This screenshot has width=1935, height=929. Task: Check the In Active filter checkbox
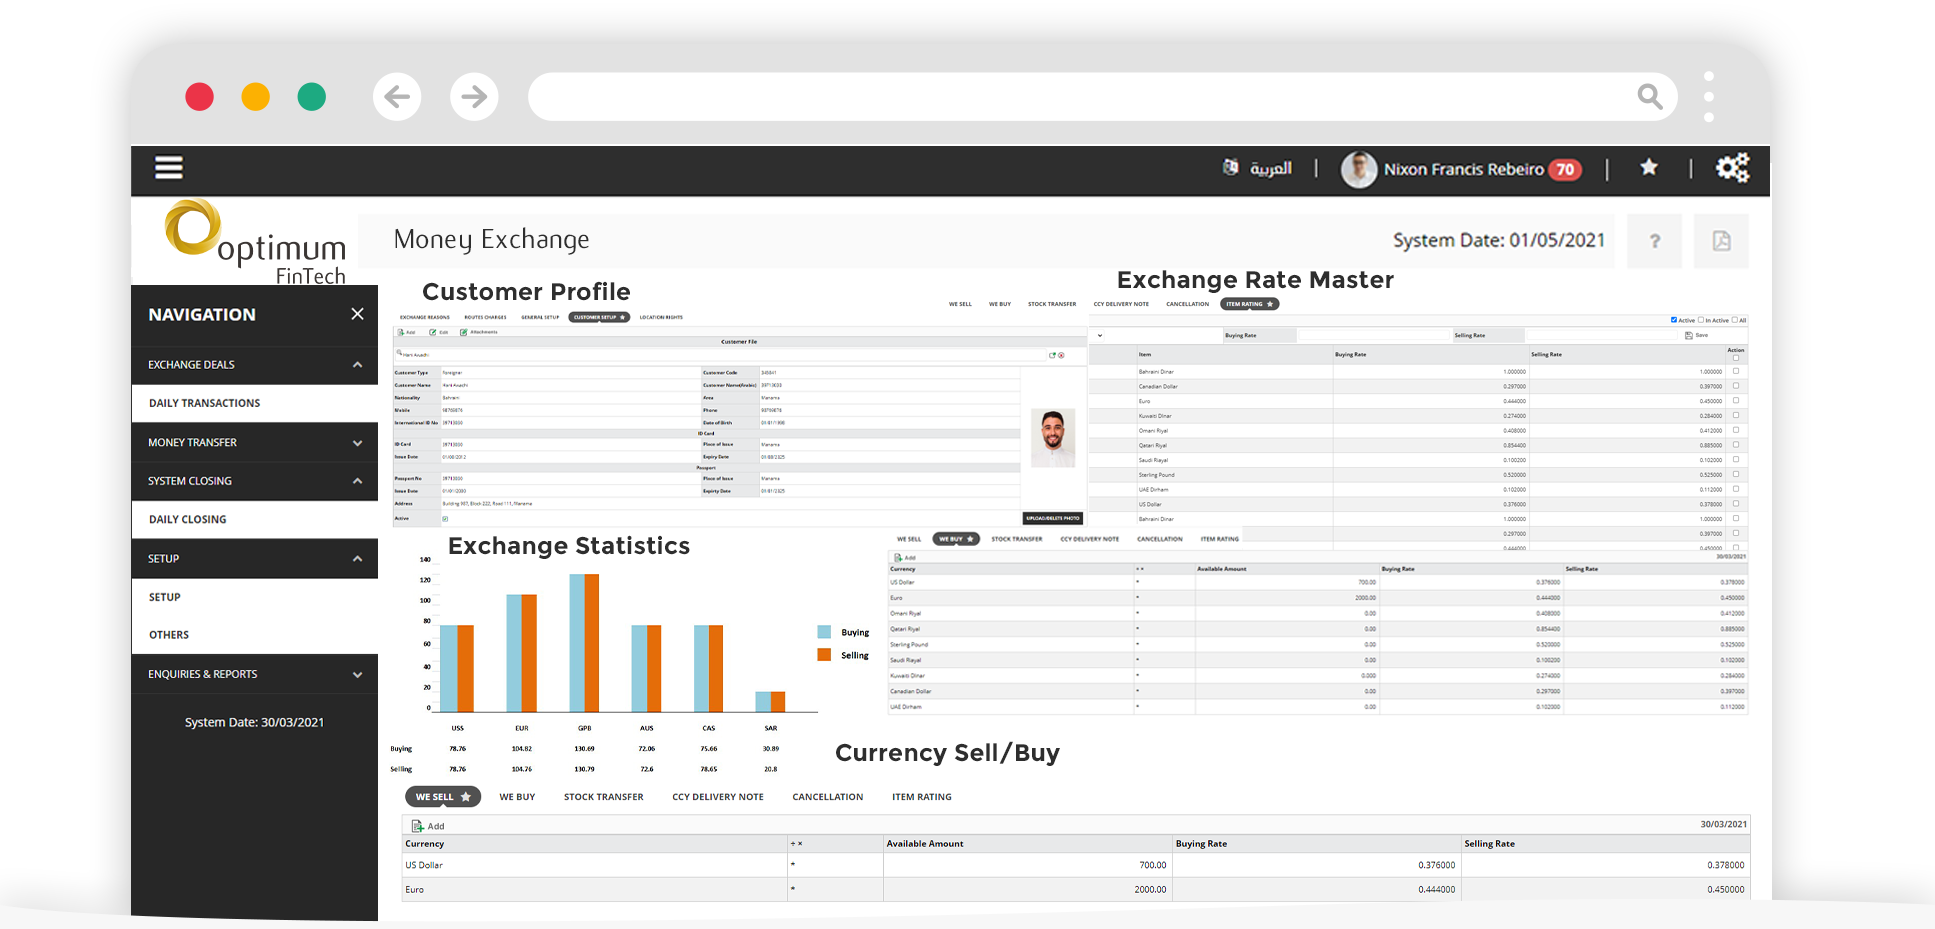click(x=1701, y=320)
